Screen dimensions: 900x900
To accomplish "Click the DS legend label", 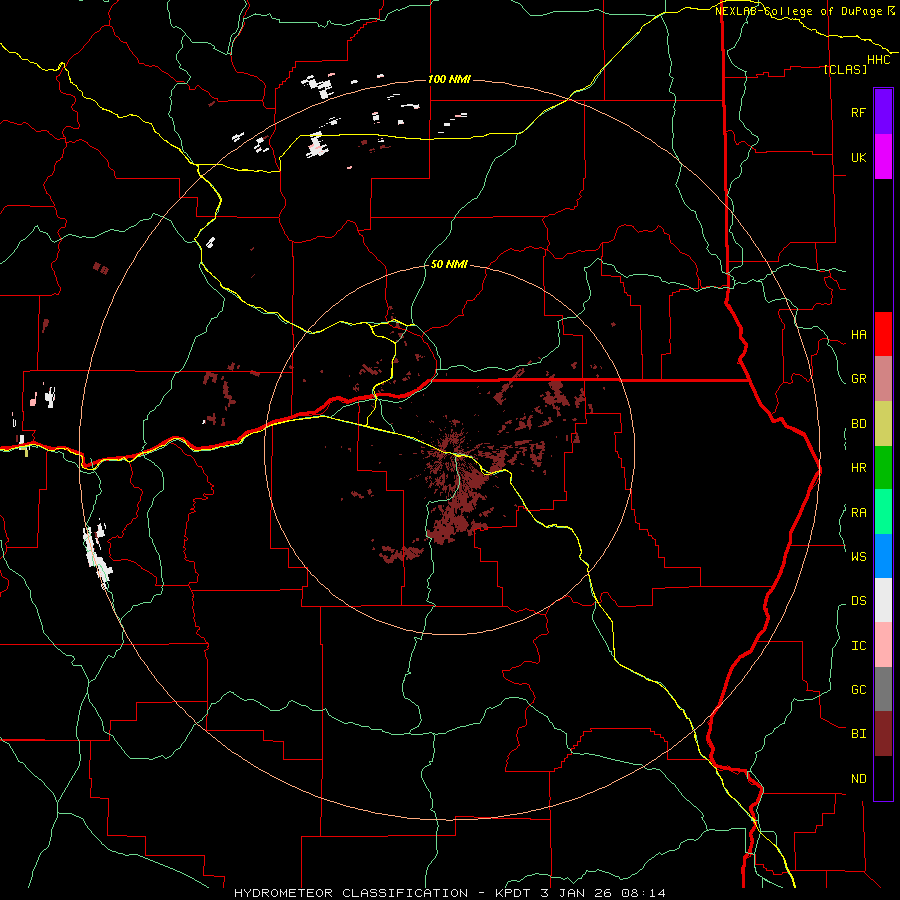I will point(858,601).
